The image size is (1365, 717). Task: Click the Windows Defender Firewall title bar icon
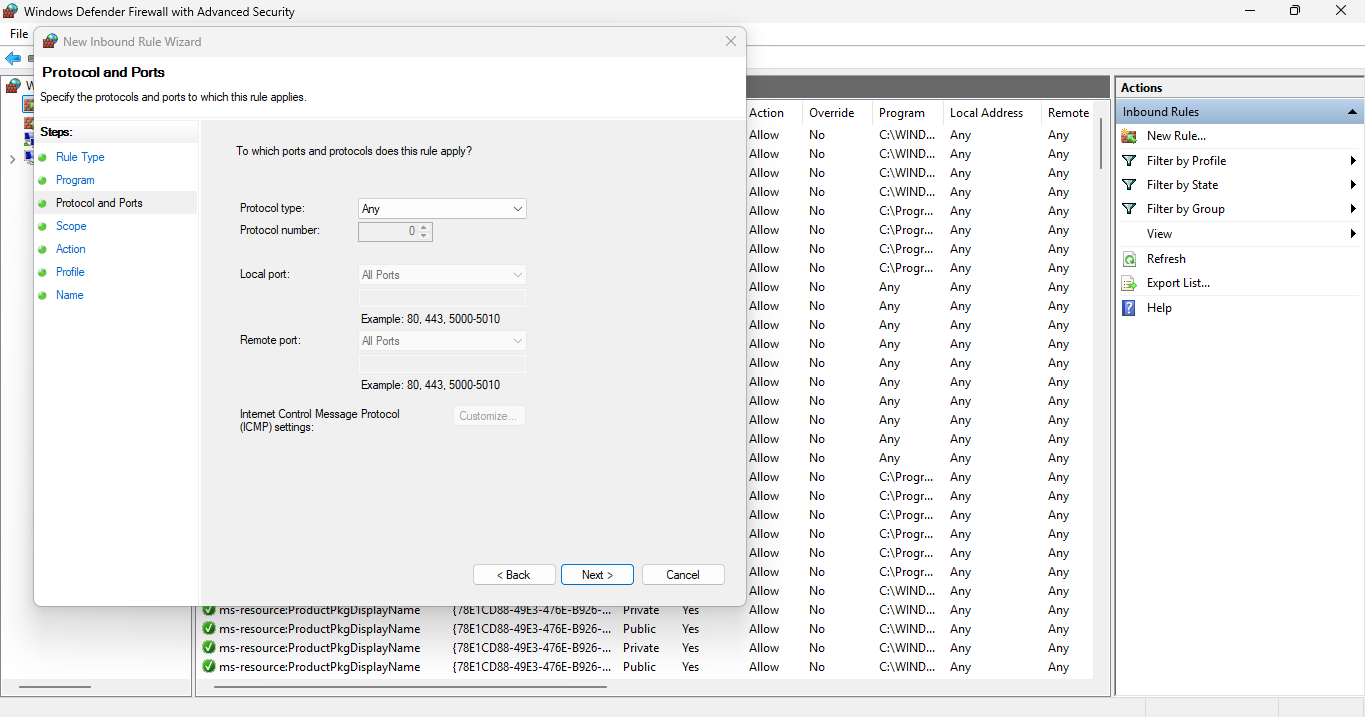pyautogui.click(x=11, y=11)
